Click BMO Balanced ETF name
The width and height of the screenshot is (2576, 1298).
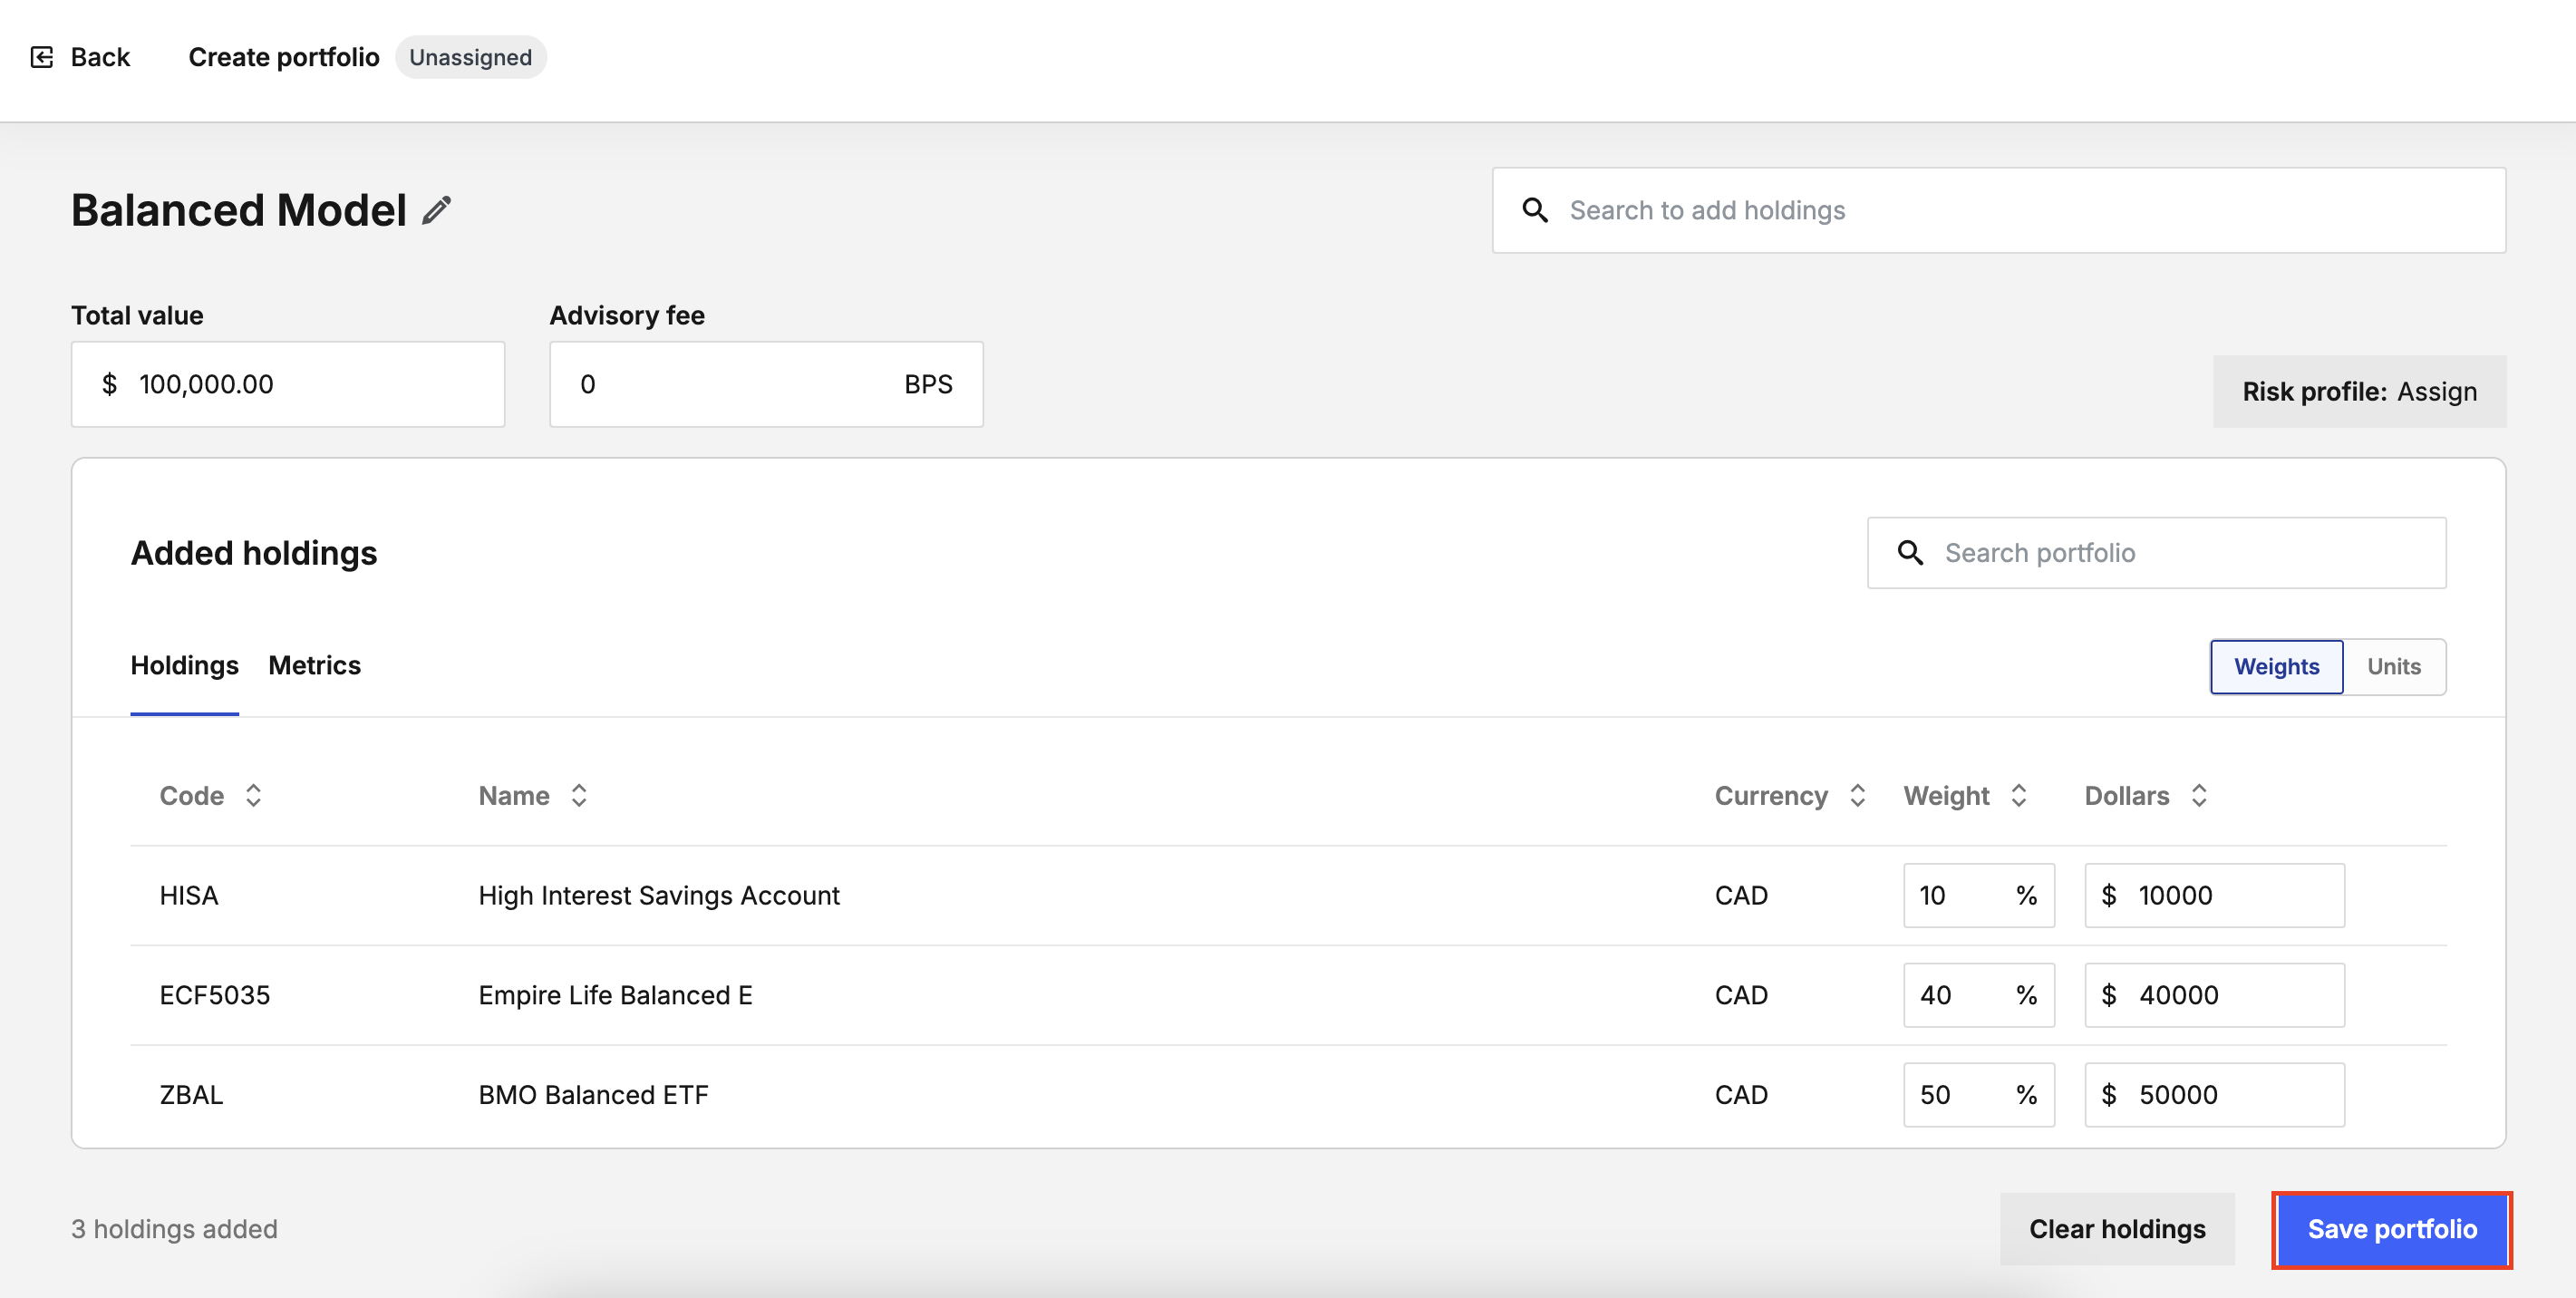593,1095
